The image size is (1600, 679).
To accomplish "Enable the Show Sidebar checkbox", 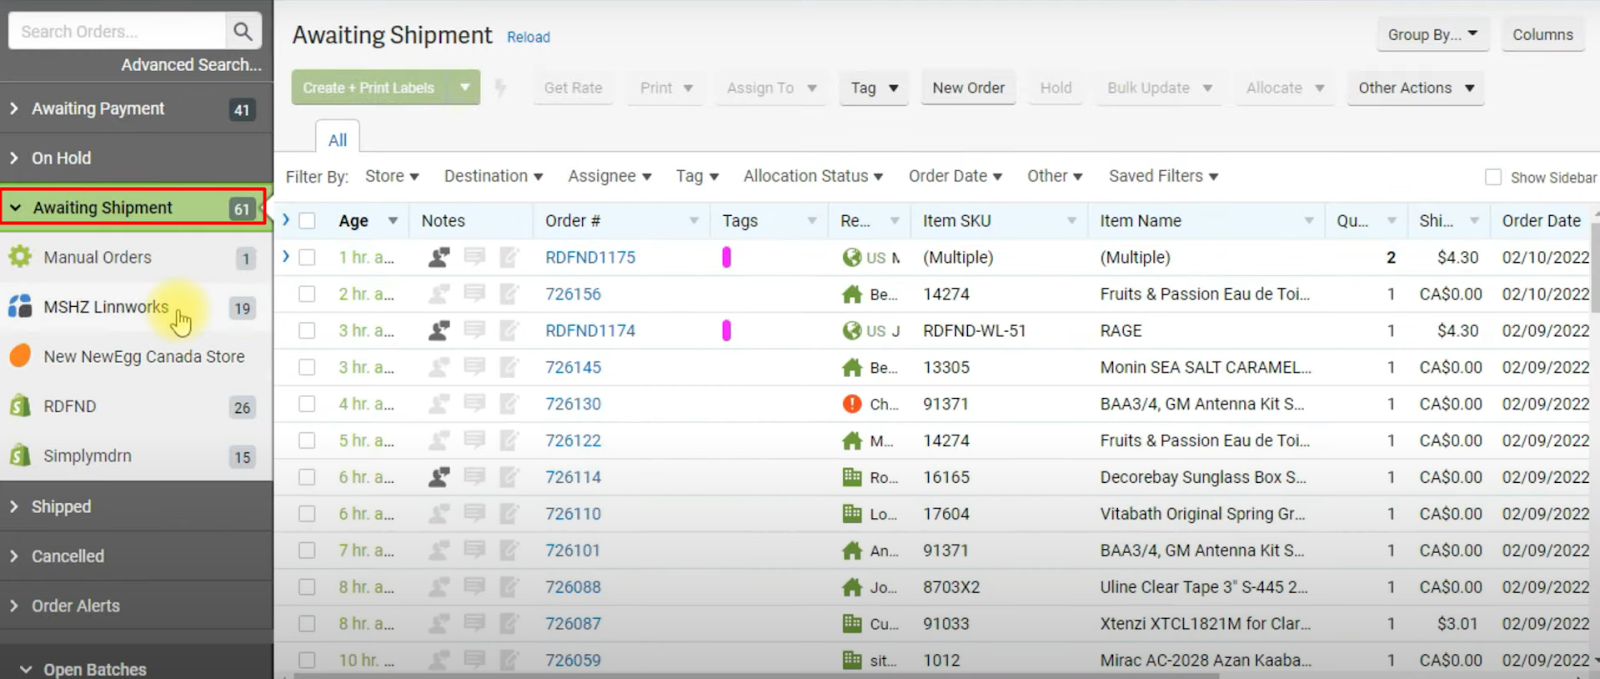I will (x=1493, y=177).
